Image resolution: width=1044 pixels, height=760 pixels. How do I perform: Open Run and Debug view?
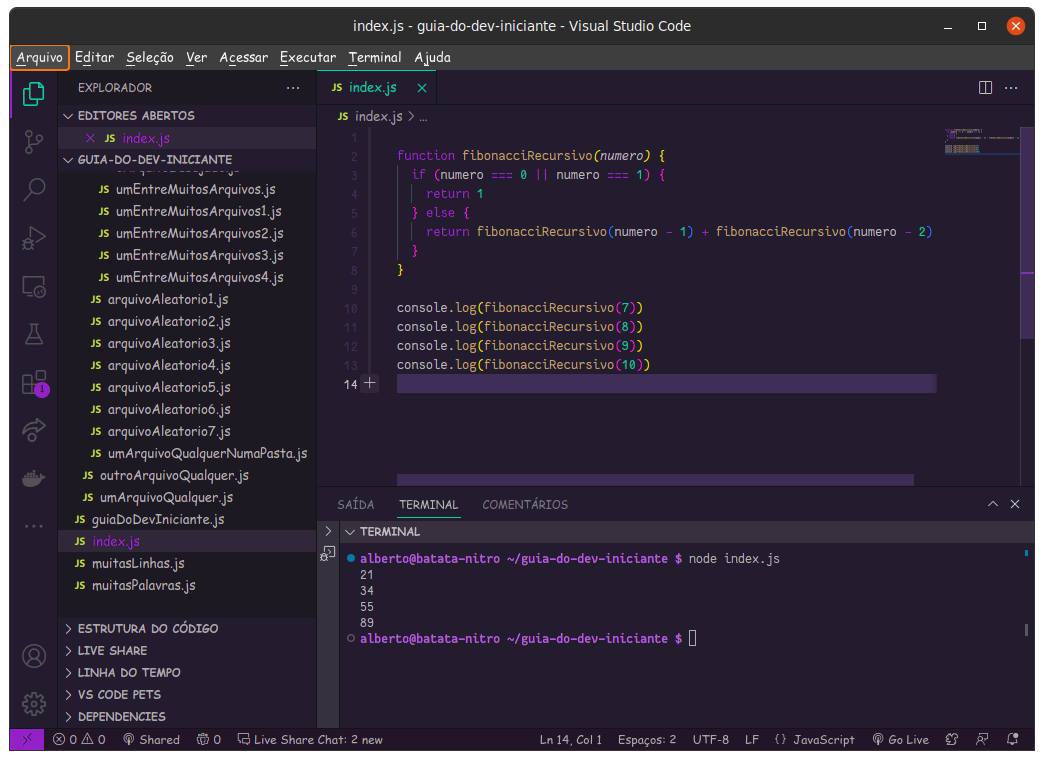tap(34, 238)
